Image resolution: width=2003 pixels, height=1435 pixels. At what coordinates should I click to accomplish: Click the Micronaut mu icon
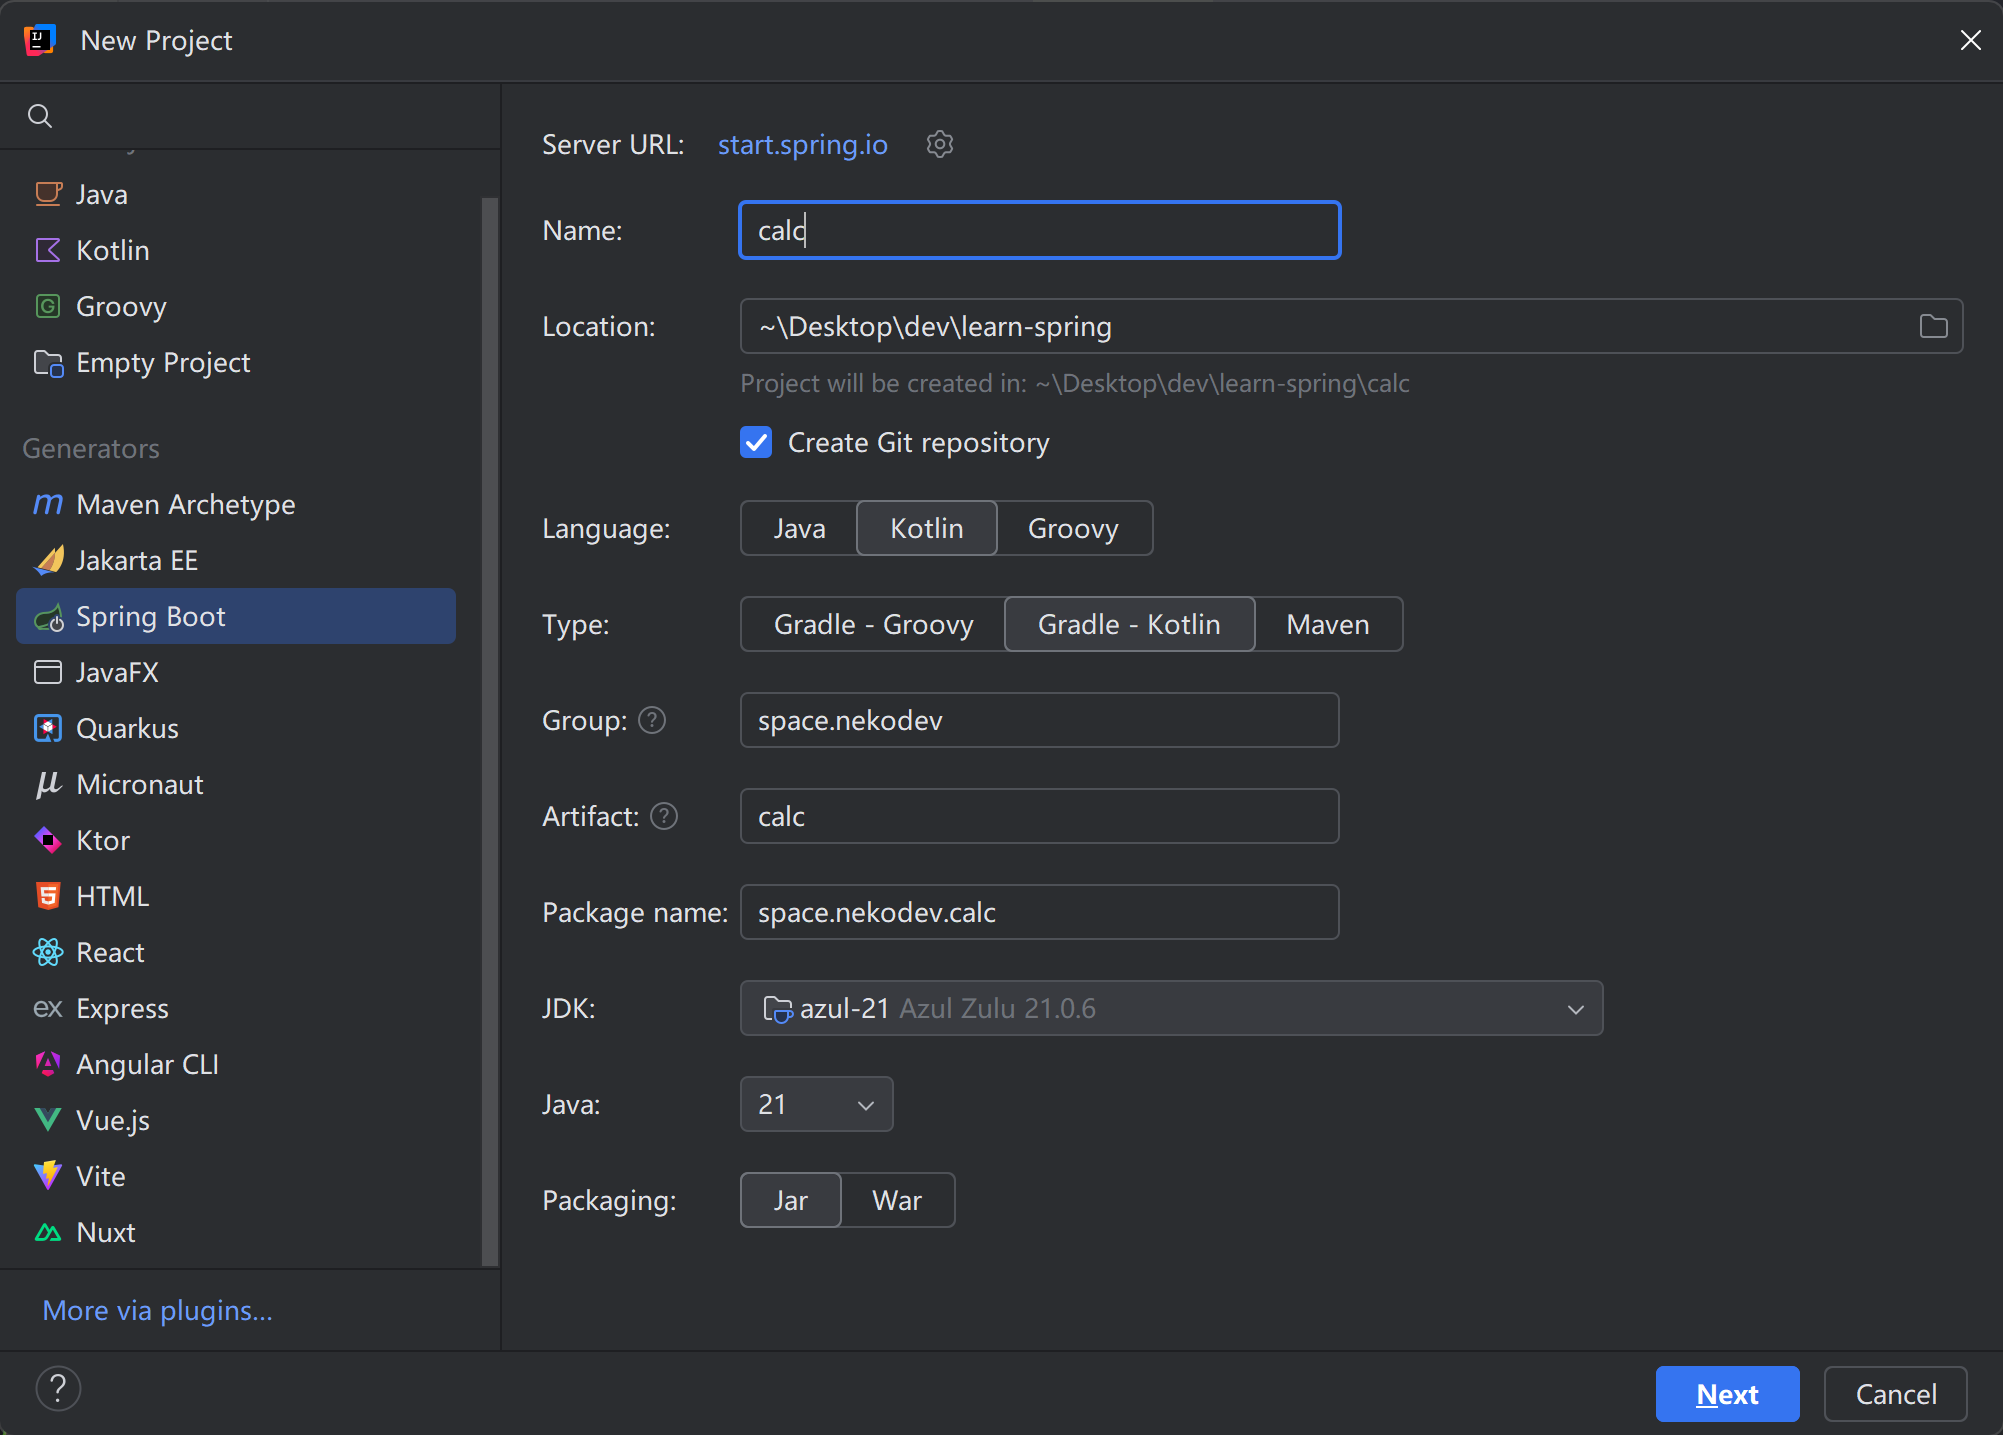coord(48,784)
